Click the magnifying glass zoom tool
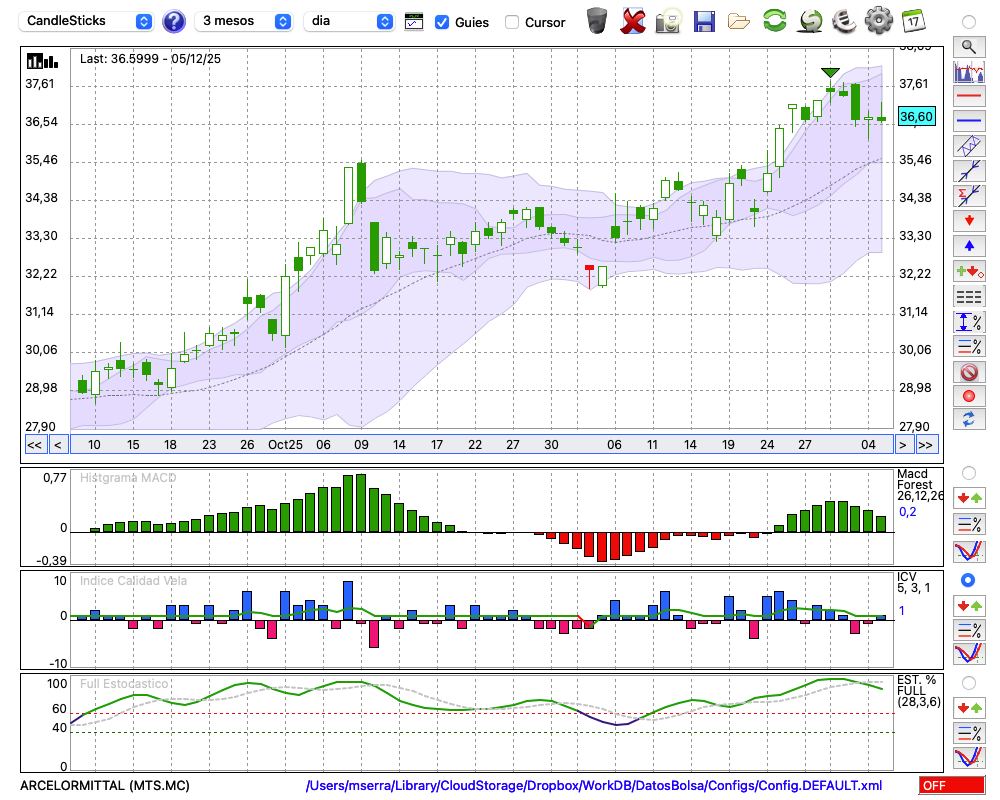The width and height of the screenshot is (1000, 800). click(968, 46)
